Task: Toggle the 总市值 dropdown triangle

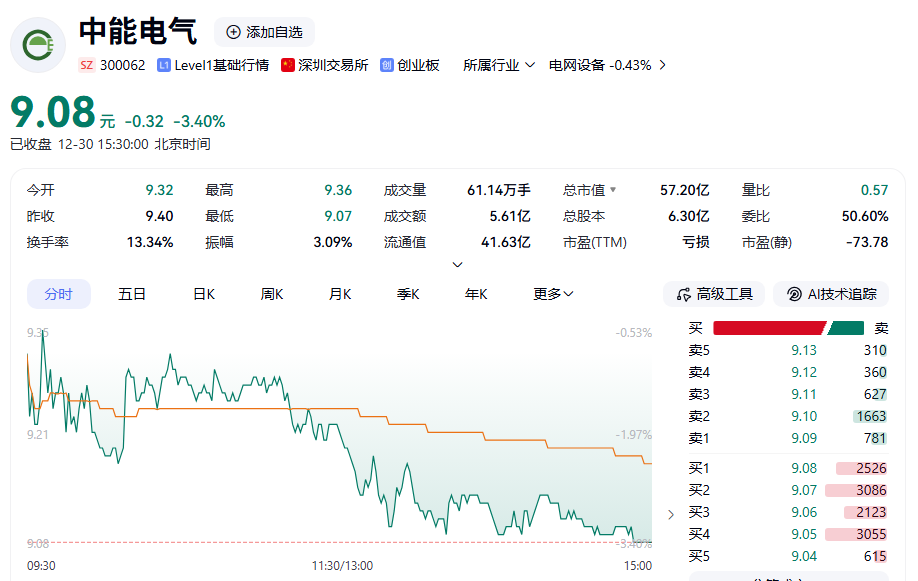Action: 613,190
